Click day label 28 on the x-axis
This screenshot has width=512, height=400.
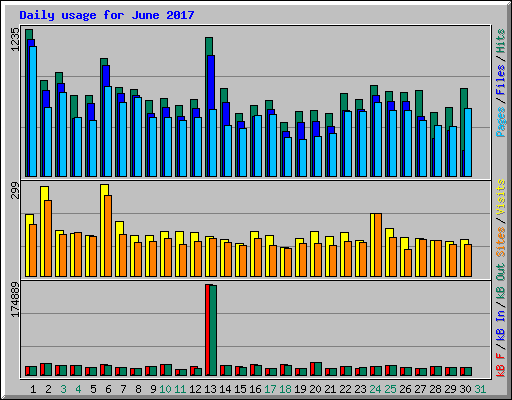click(435, 389)
